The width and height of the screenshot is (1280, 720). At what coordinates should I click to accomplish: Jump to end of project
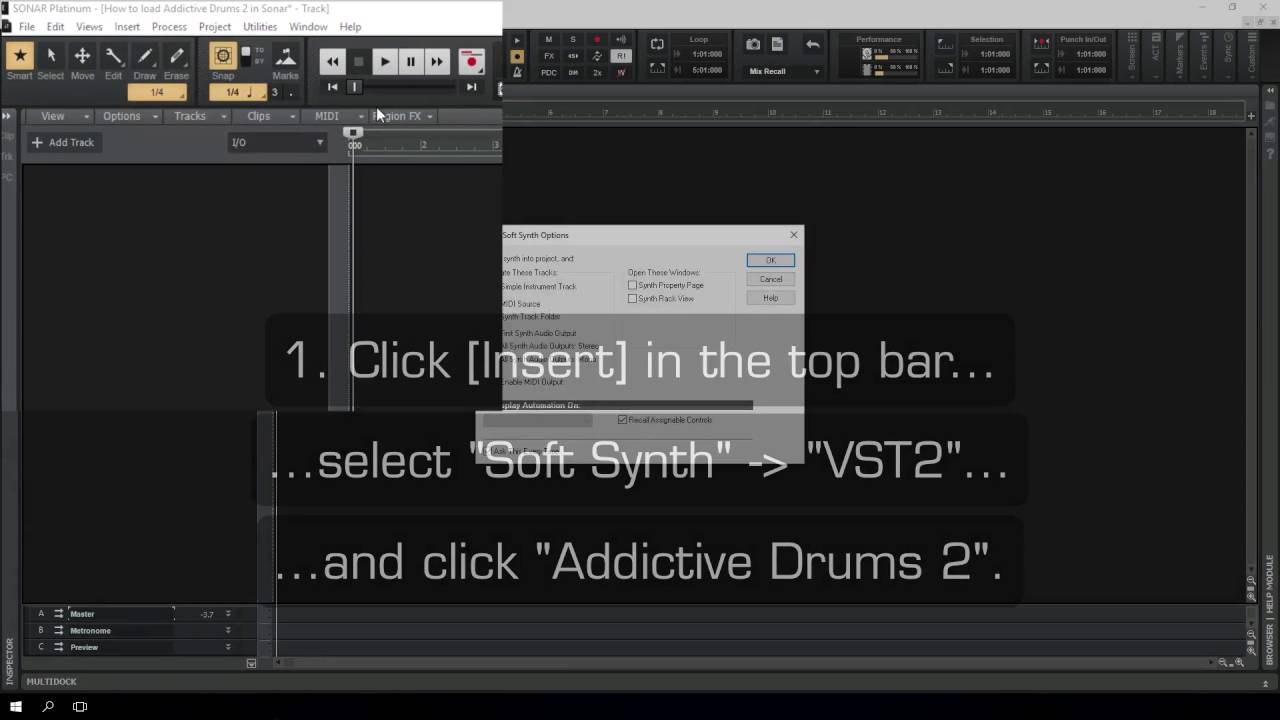pos(471,87)
